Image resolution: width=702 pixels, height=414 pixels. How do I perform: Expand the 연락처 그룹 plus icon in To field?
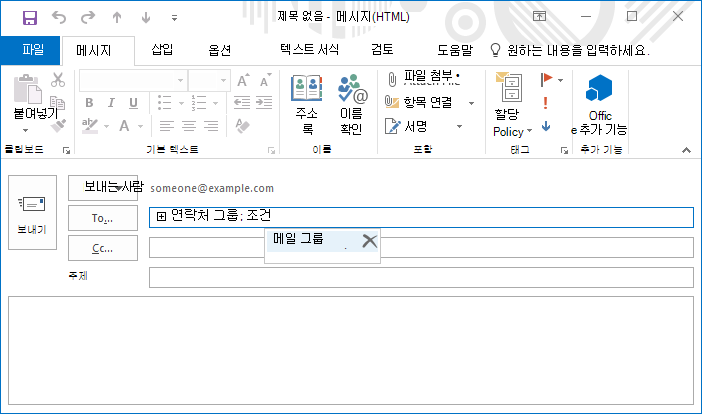tap(161, 217)
